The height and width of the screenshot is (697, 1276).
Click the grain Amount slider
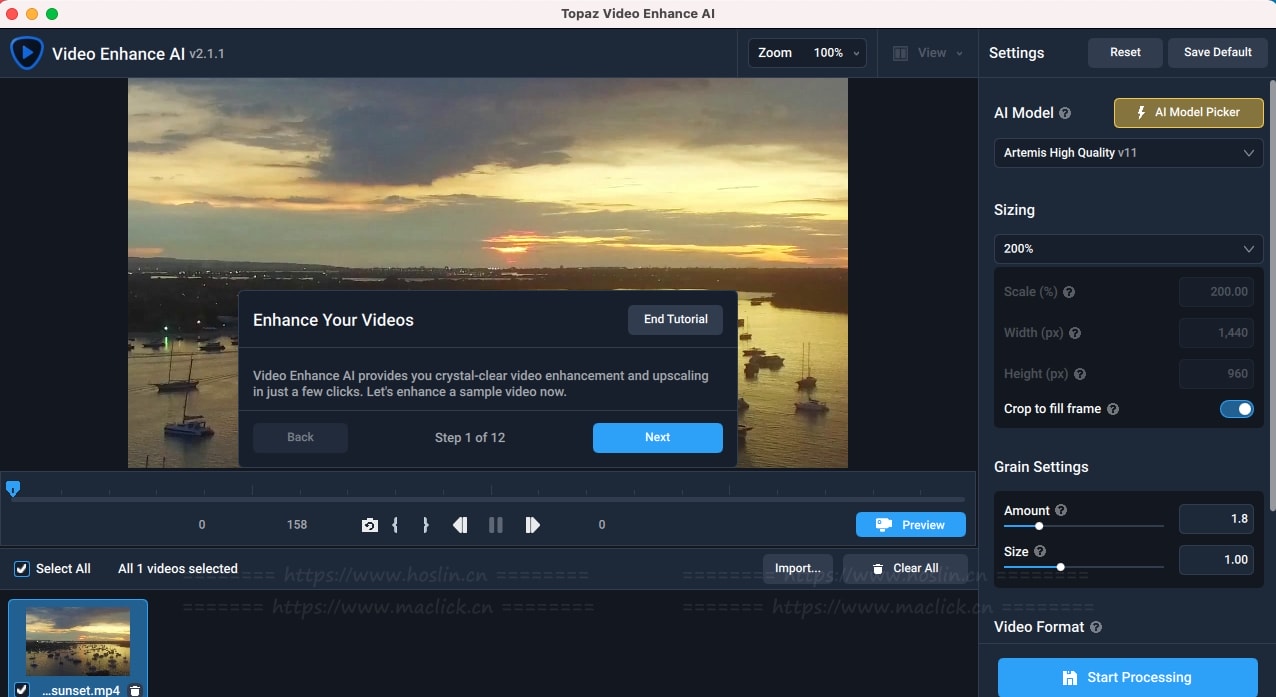(x=1083, y=526)
